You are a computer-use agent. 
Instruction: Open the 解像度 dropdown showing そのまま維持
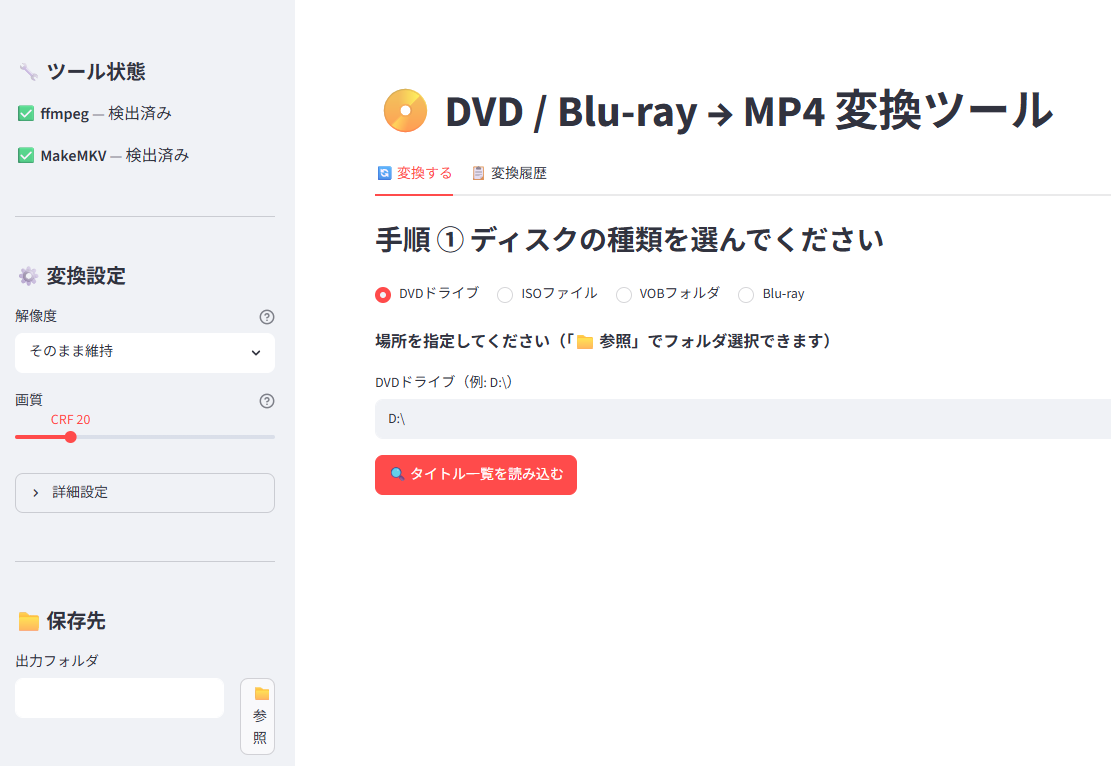click(x=145, y=352)
